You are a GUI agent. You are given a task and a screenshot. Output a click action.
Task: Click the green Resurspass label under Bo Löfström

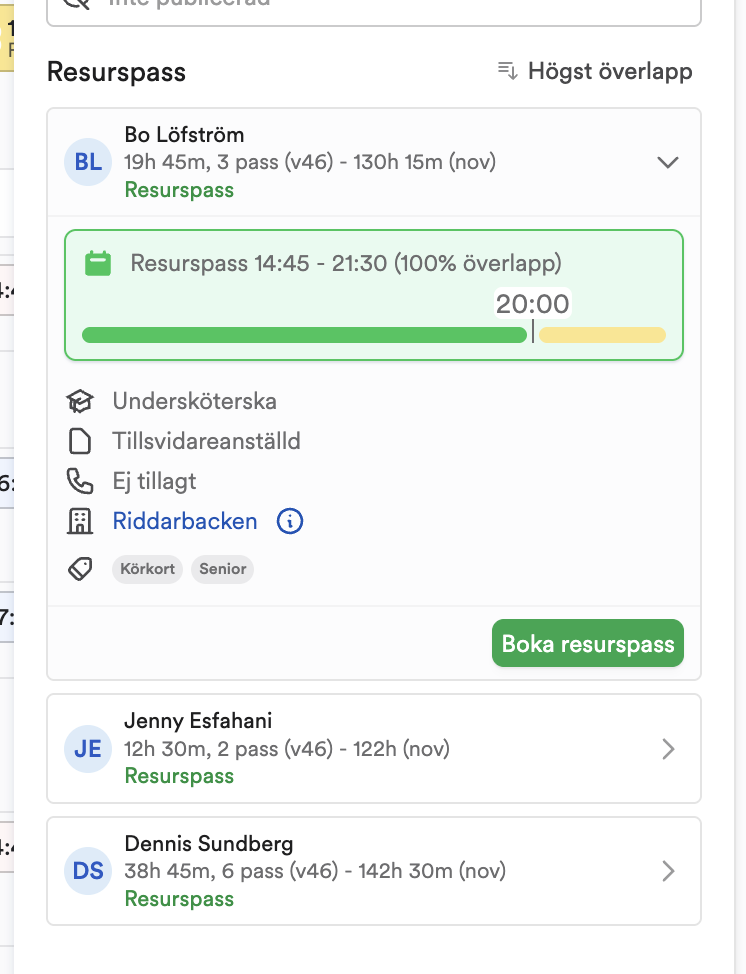[x=180, y=189]
